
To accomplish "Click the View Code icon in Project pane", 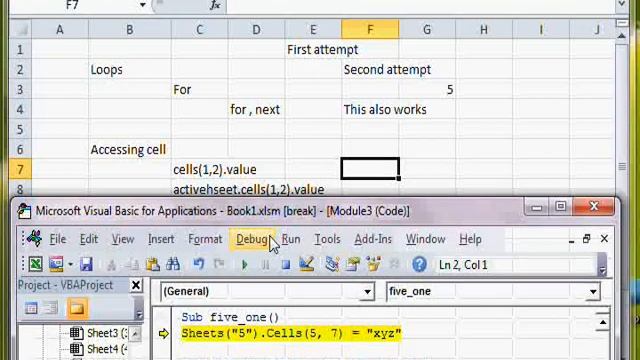I will click(31, 308).
